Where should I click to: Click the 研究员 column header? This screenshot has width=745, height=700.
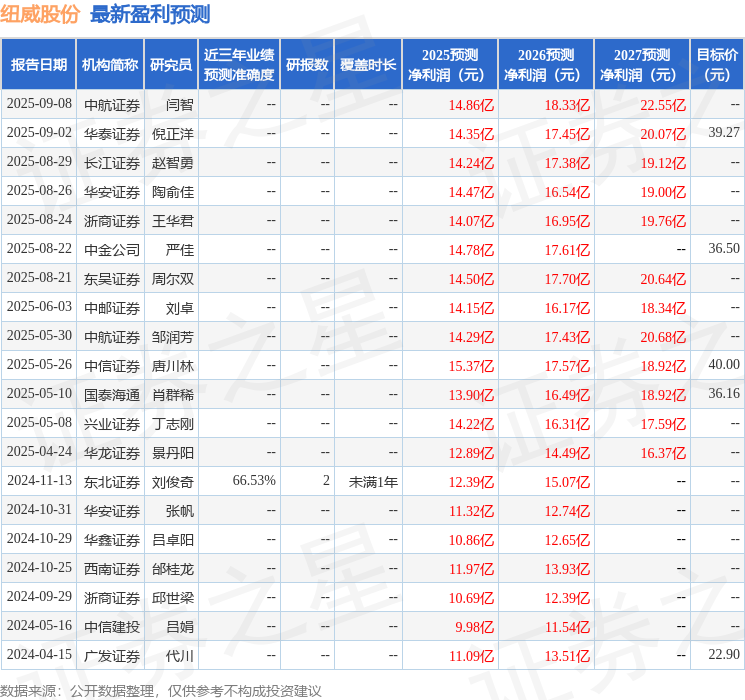pyautogui.click(x=171, y=65)
